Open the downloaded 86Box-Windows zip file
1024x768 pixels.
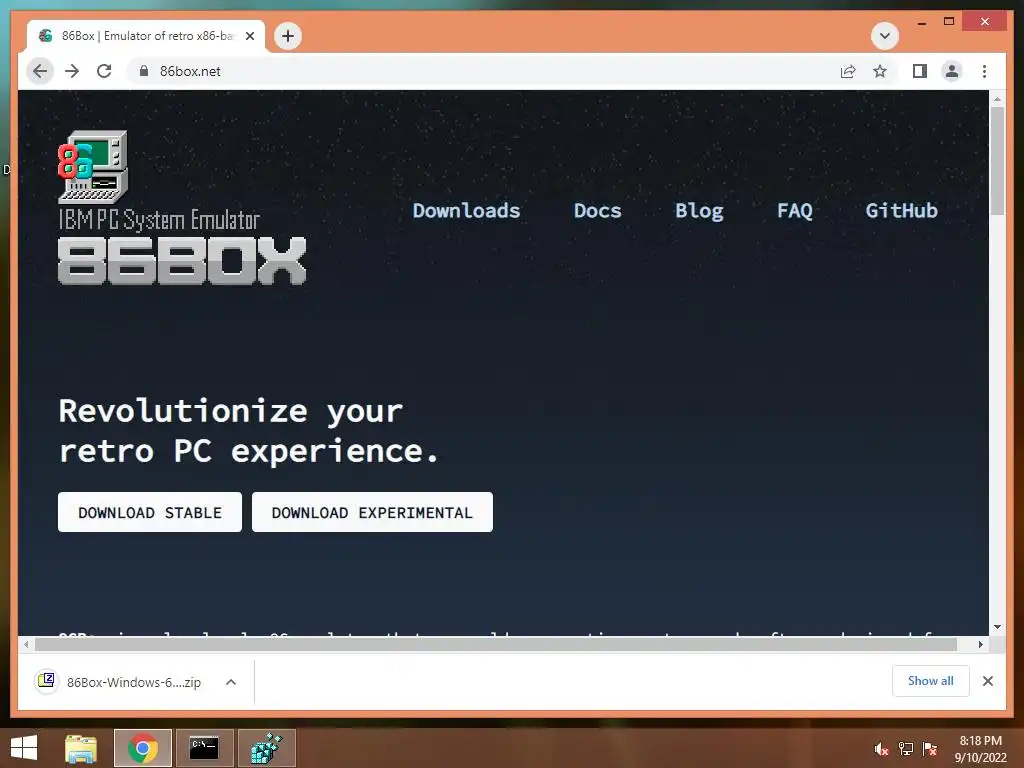119,682
